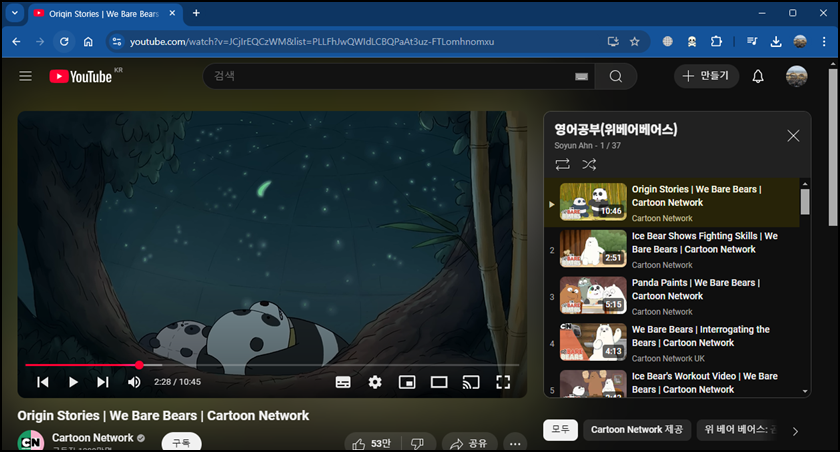Toggle playlist loop
The height and width of the screenshot is (452, 840).
[562, 164]
